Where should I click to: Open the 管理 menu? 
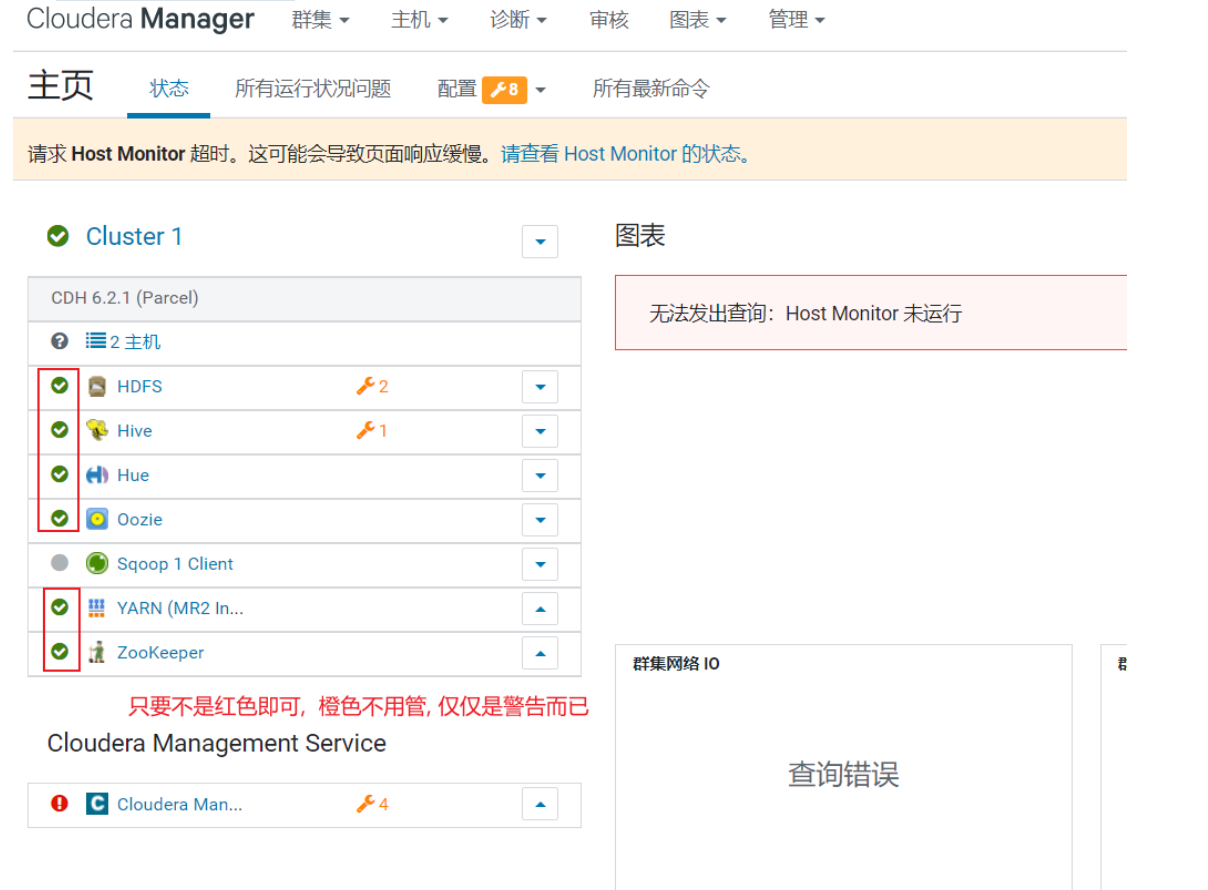(796, 20)
